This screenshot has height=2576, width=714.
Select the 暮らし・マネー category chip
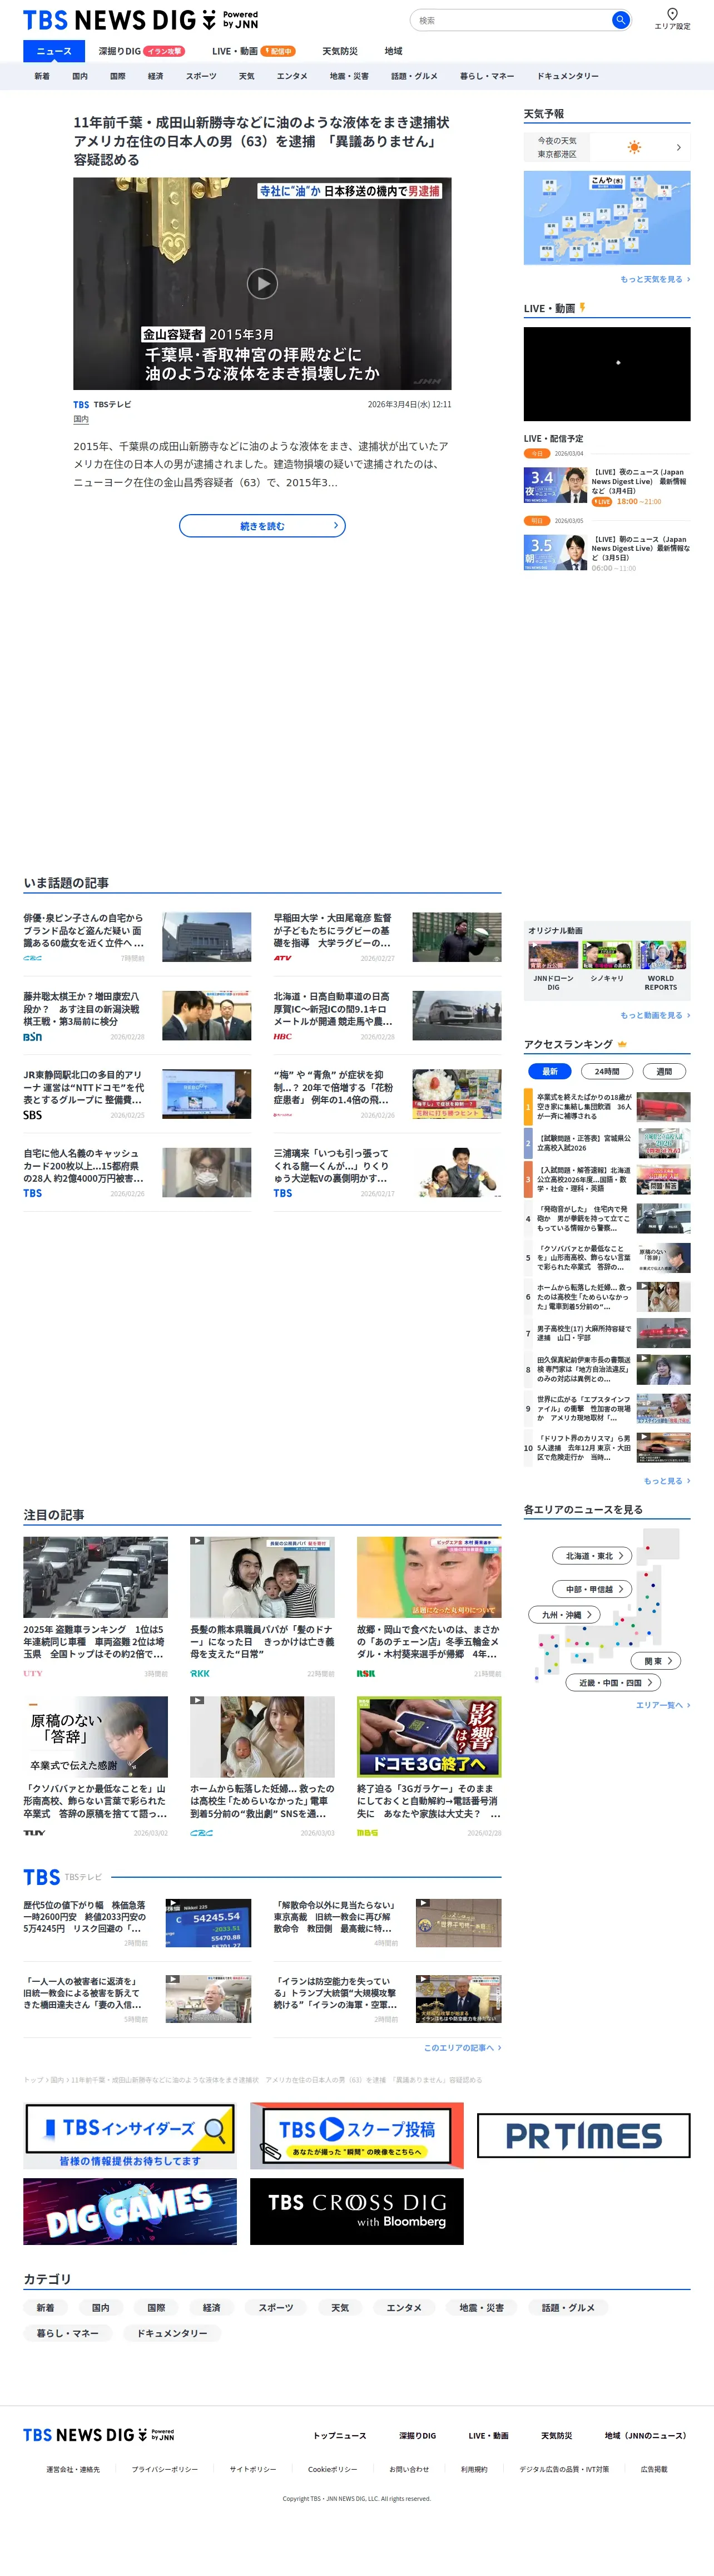coord(67,2333)
